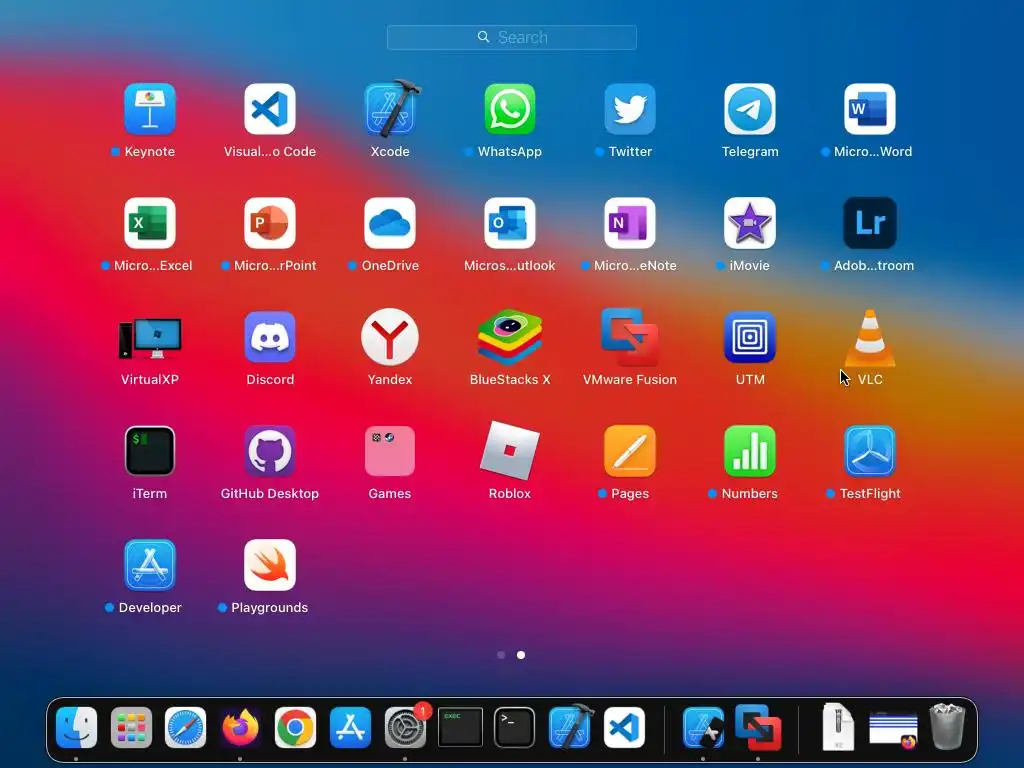Launch Firefox from the Dock

(x=240, y=727)
